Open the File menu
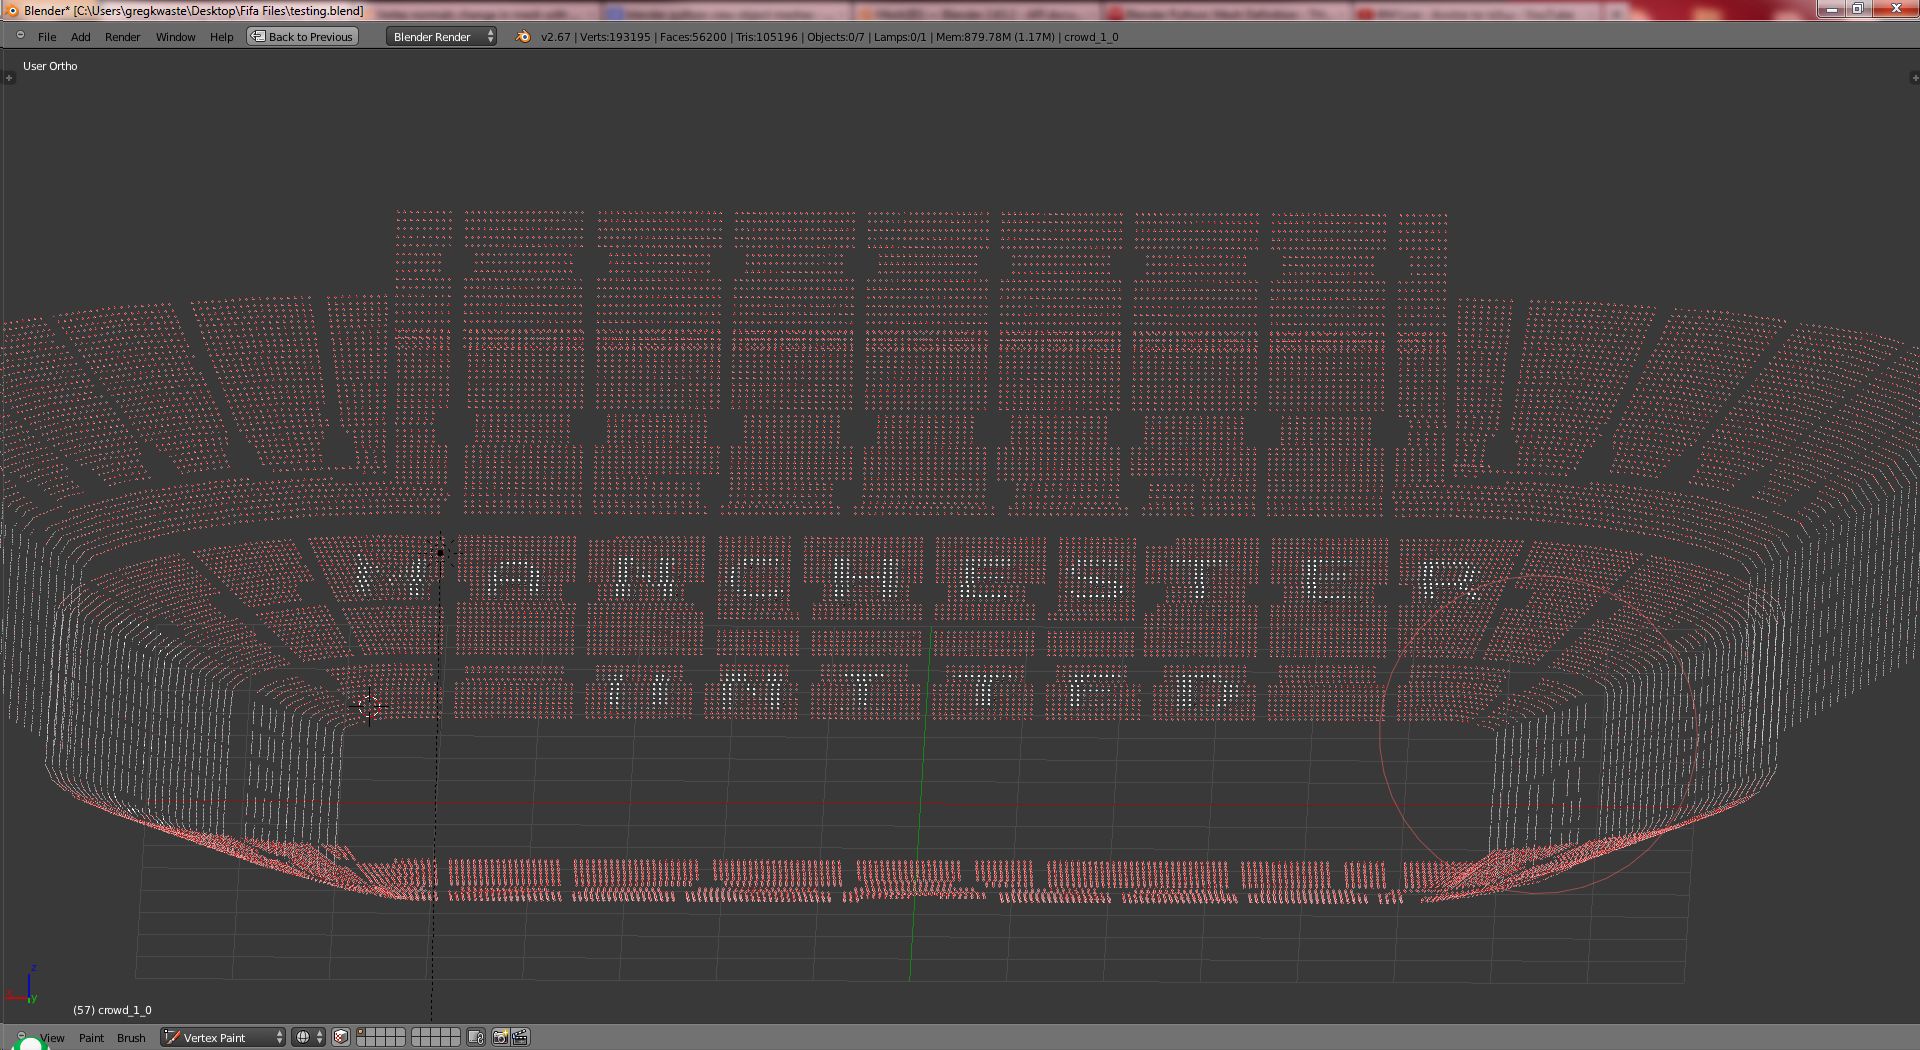This screenshot has height=1050, width=1920. 47,37
